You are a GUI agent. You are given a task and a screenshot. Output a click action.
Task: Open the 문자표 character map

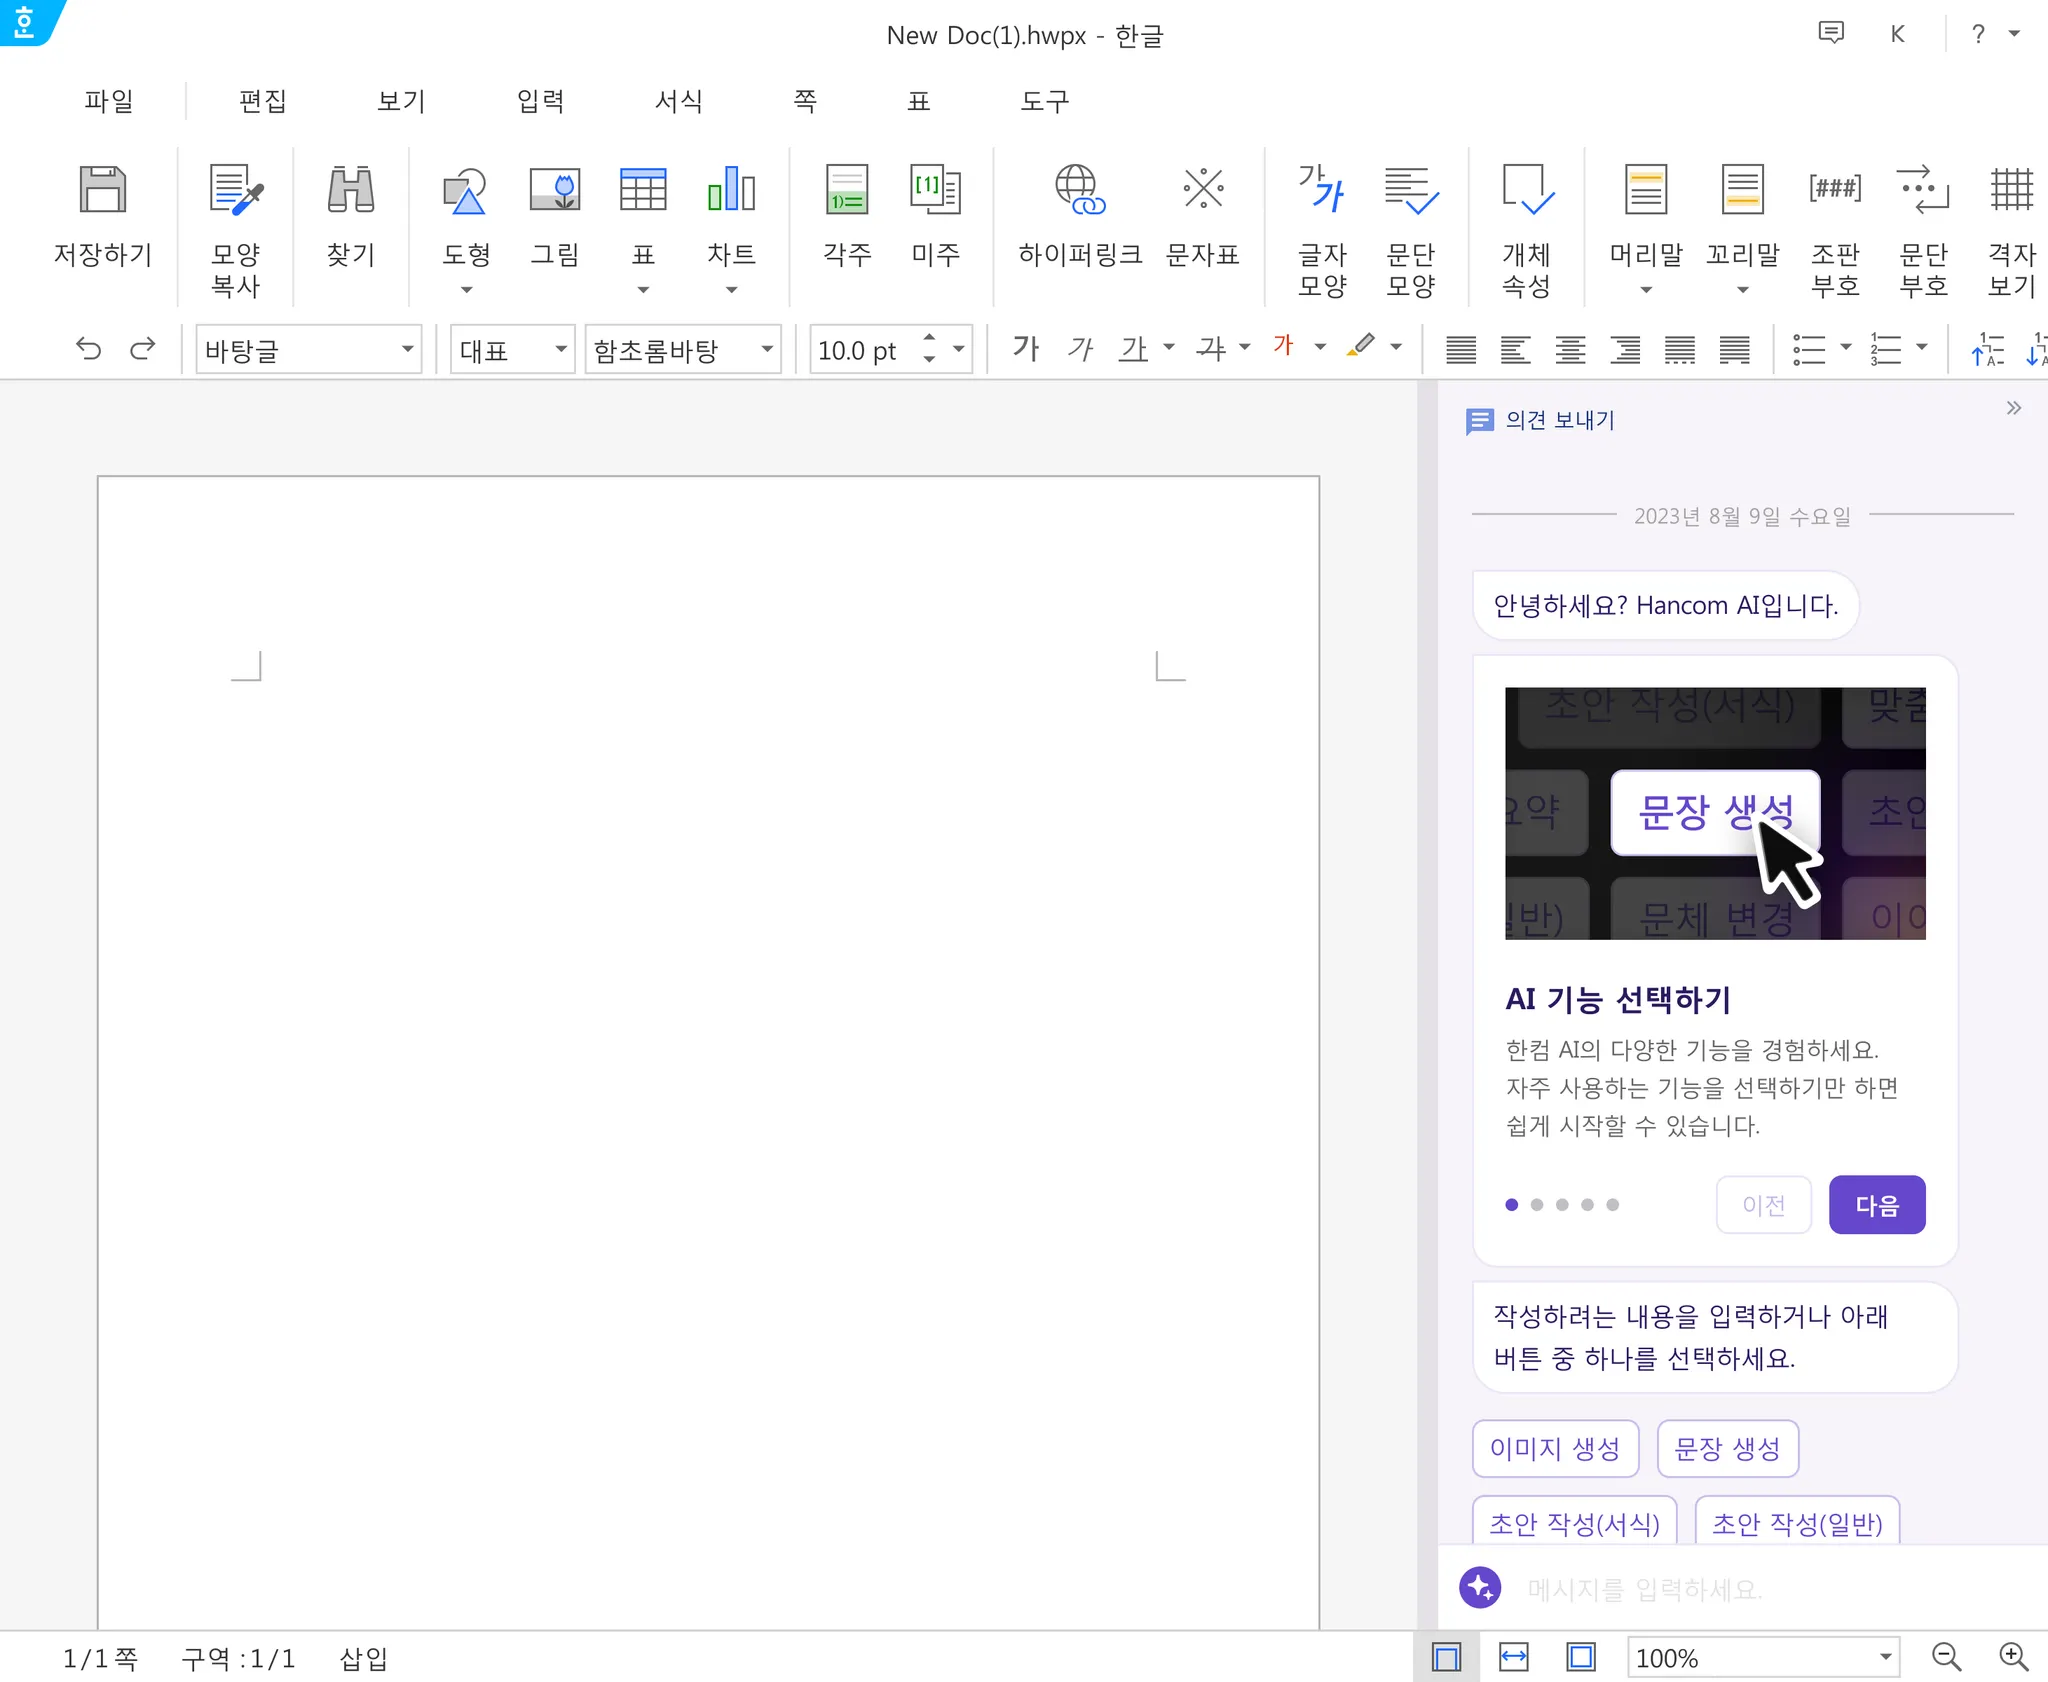point(1203,190)
